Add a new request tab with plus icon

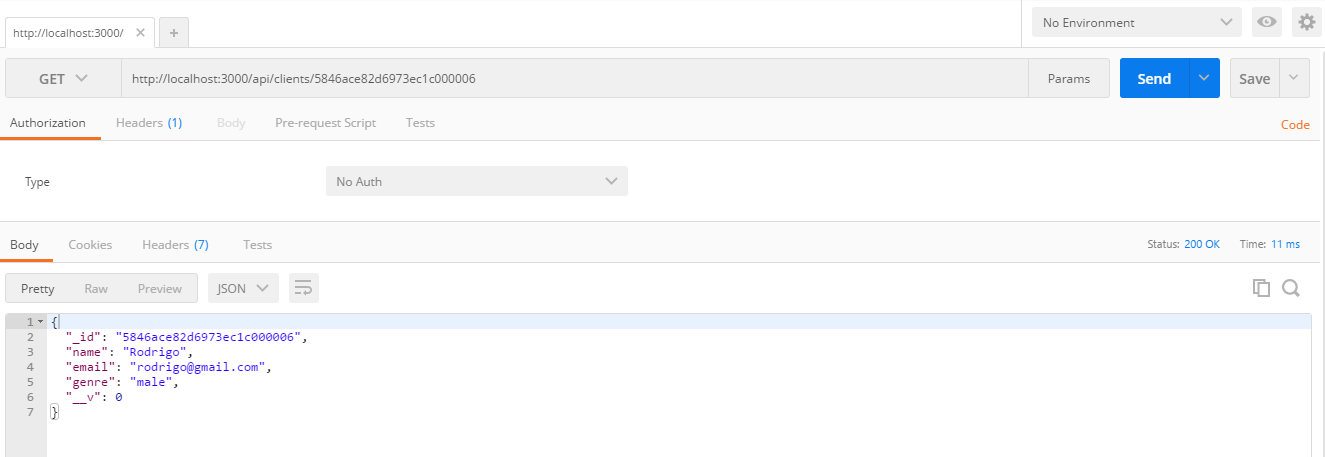(173, 33)
